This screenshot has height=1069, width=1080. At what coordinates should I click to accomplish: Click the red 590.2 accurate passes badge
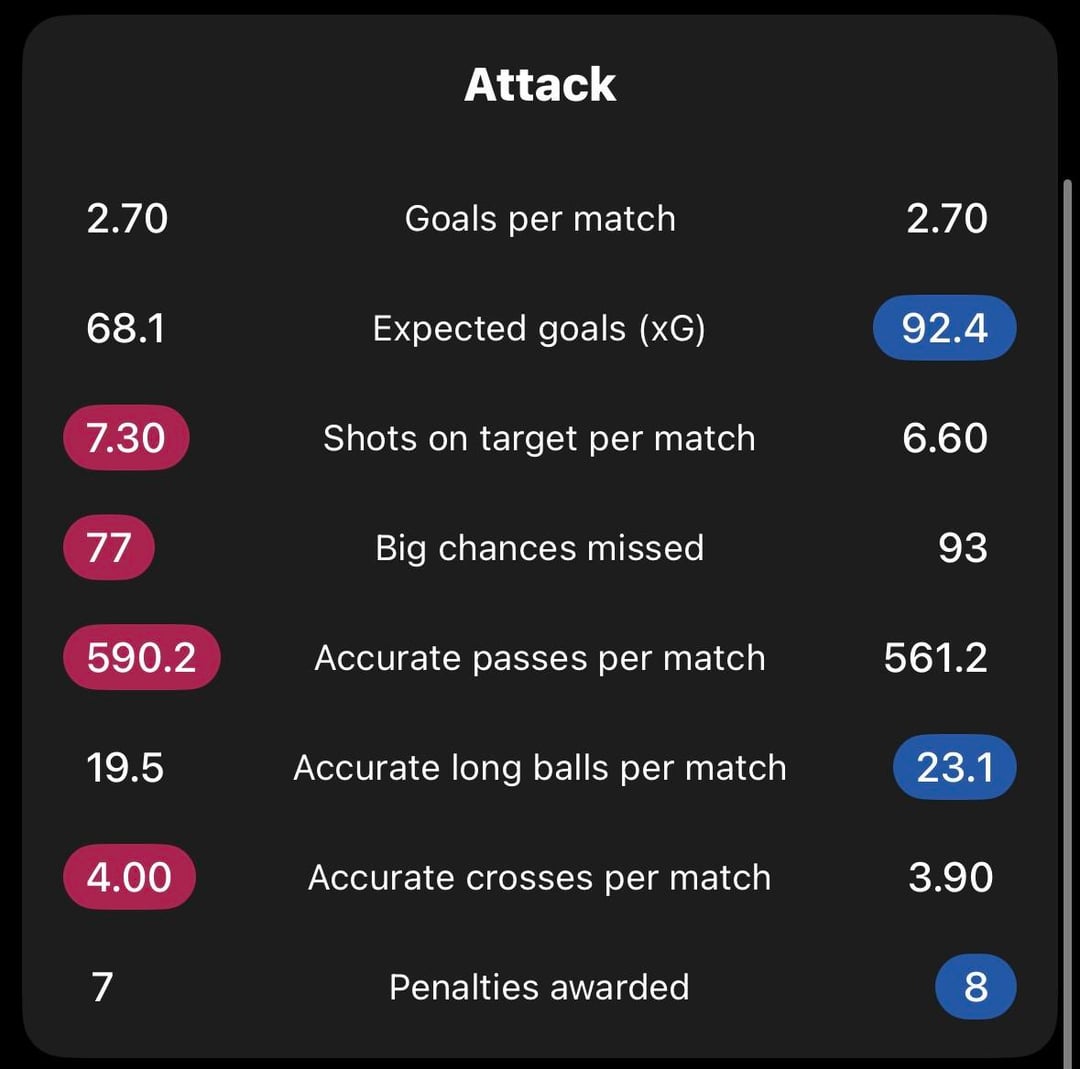[x=141, y=658]
